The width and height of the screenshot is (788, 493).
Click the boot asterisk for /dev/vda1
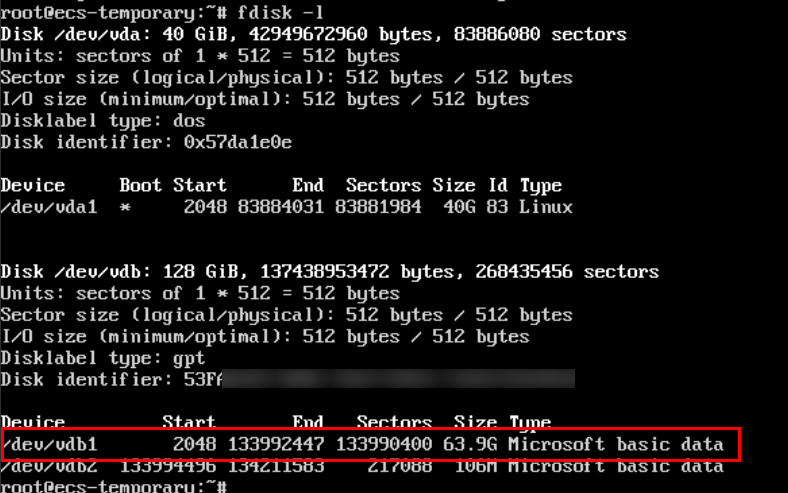click(x=125, y=208)
